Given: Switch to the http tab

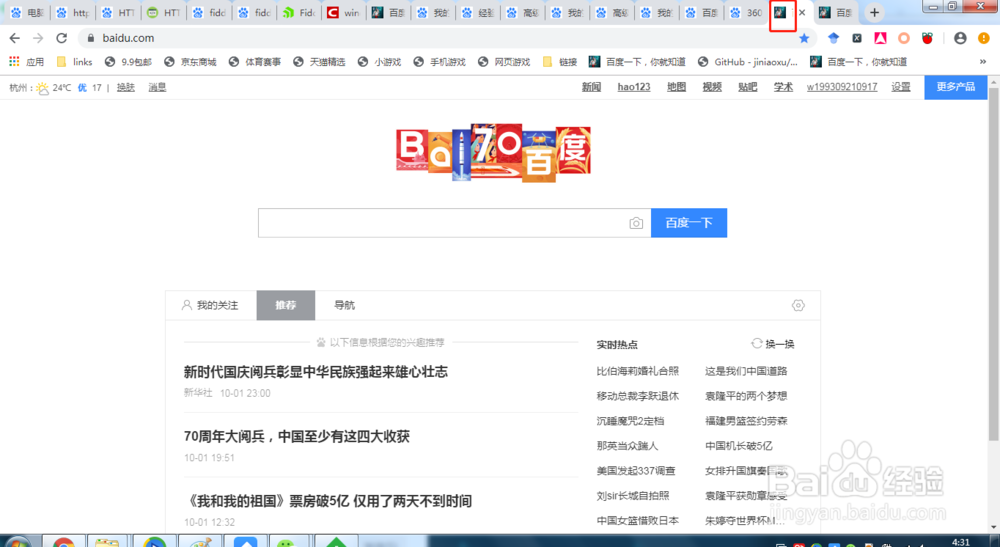Looking at the screenshot, I should 73,13.
